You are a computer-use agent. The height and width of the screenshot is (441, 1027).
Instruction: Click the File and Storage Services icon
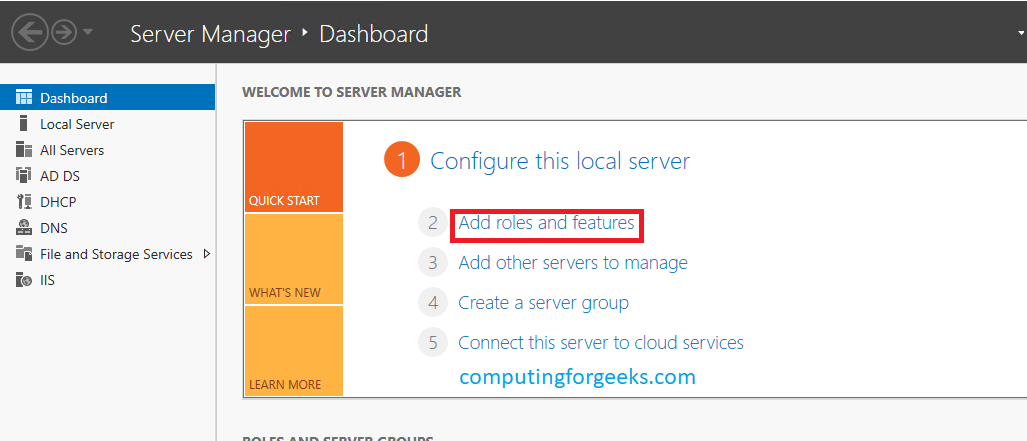pyautogui.click(x=24, y=254)
